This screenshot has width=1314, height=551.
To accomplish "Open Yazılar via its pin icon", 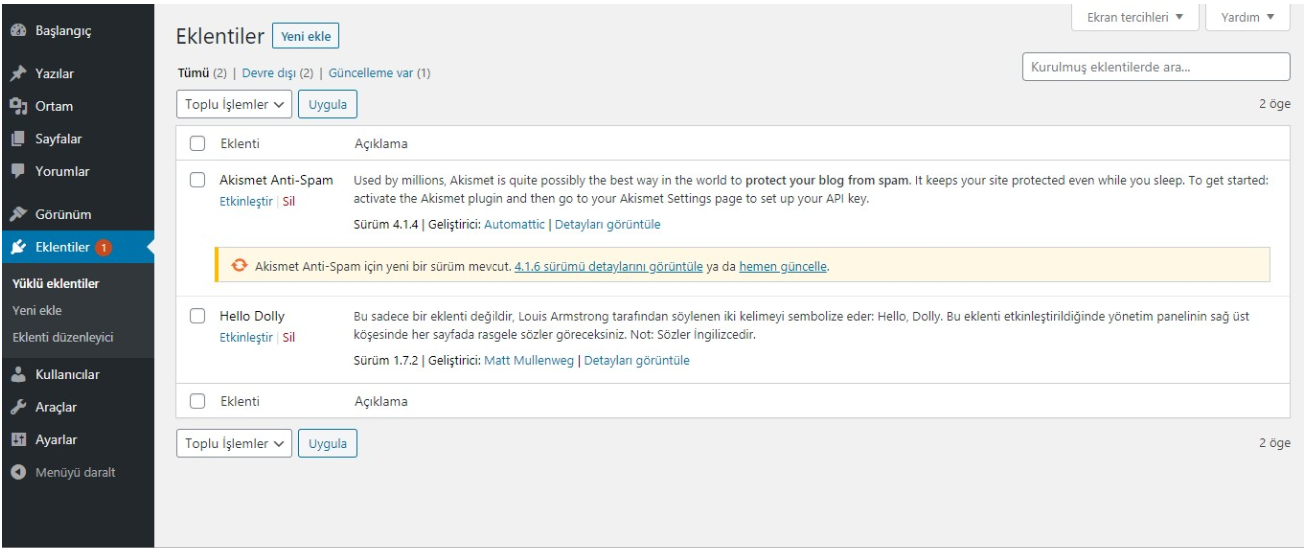I will [18, 74].
